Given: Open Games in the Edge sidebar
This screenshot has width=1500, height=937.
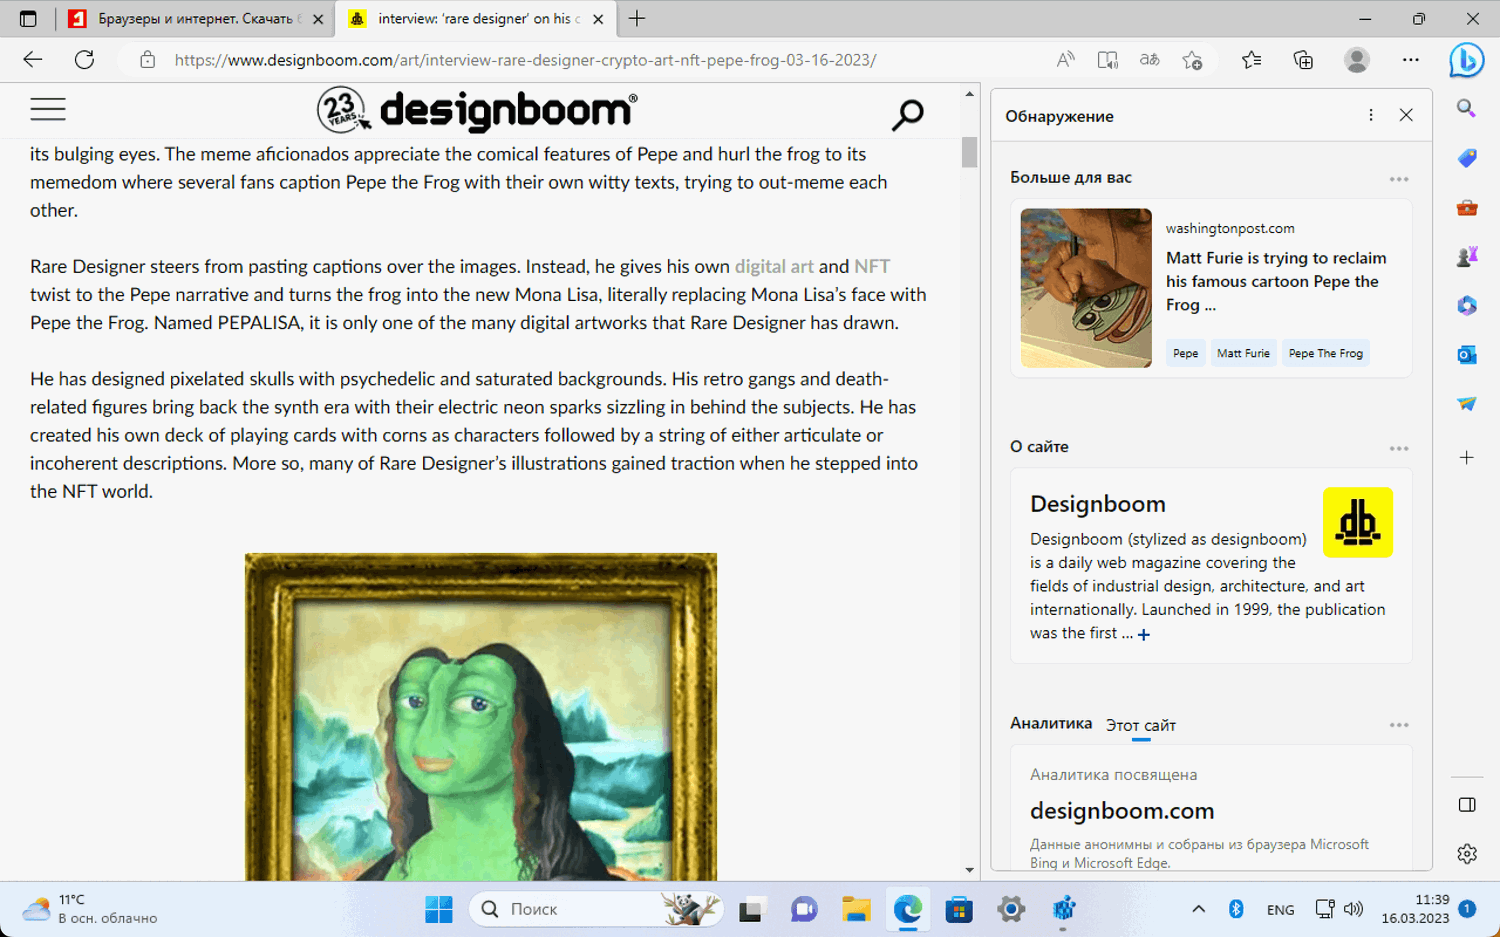Looking at the screenshot, I should [1466, 257].
